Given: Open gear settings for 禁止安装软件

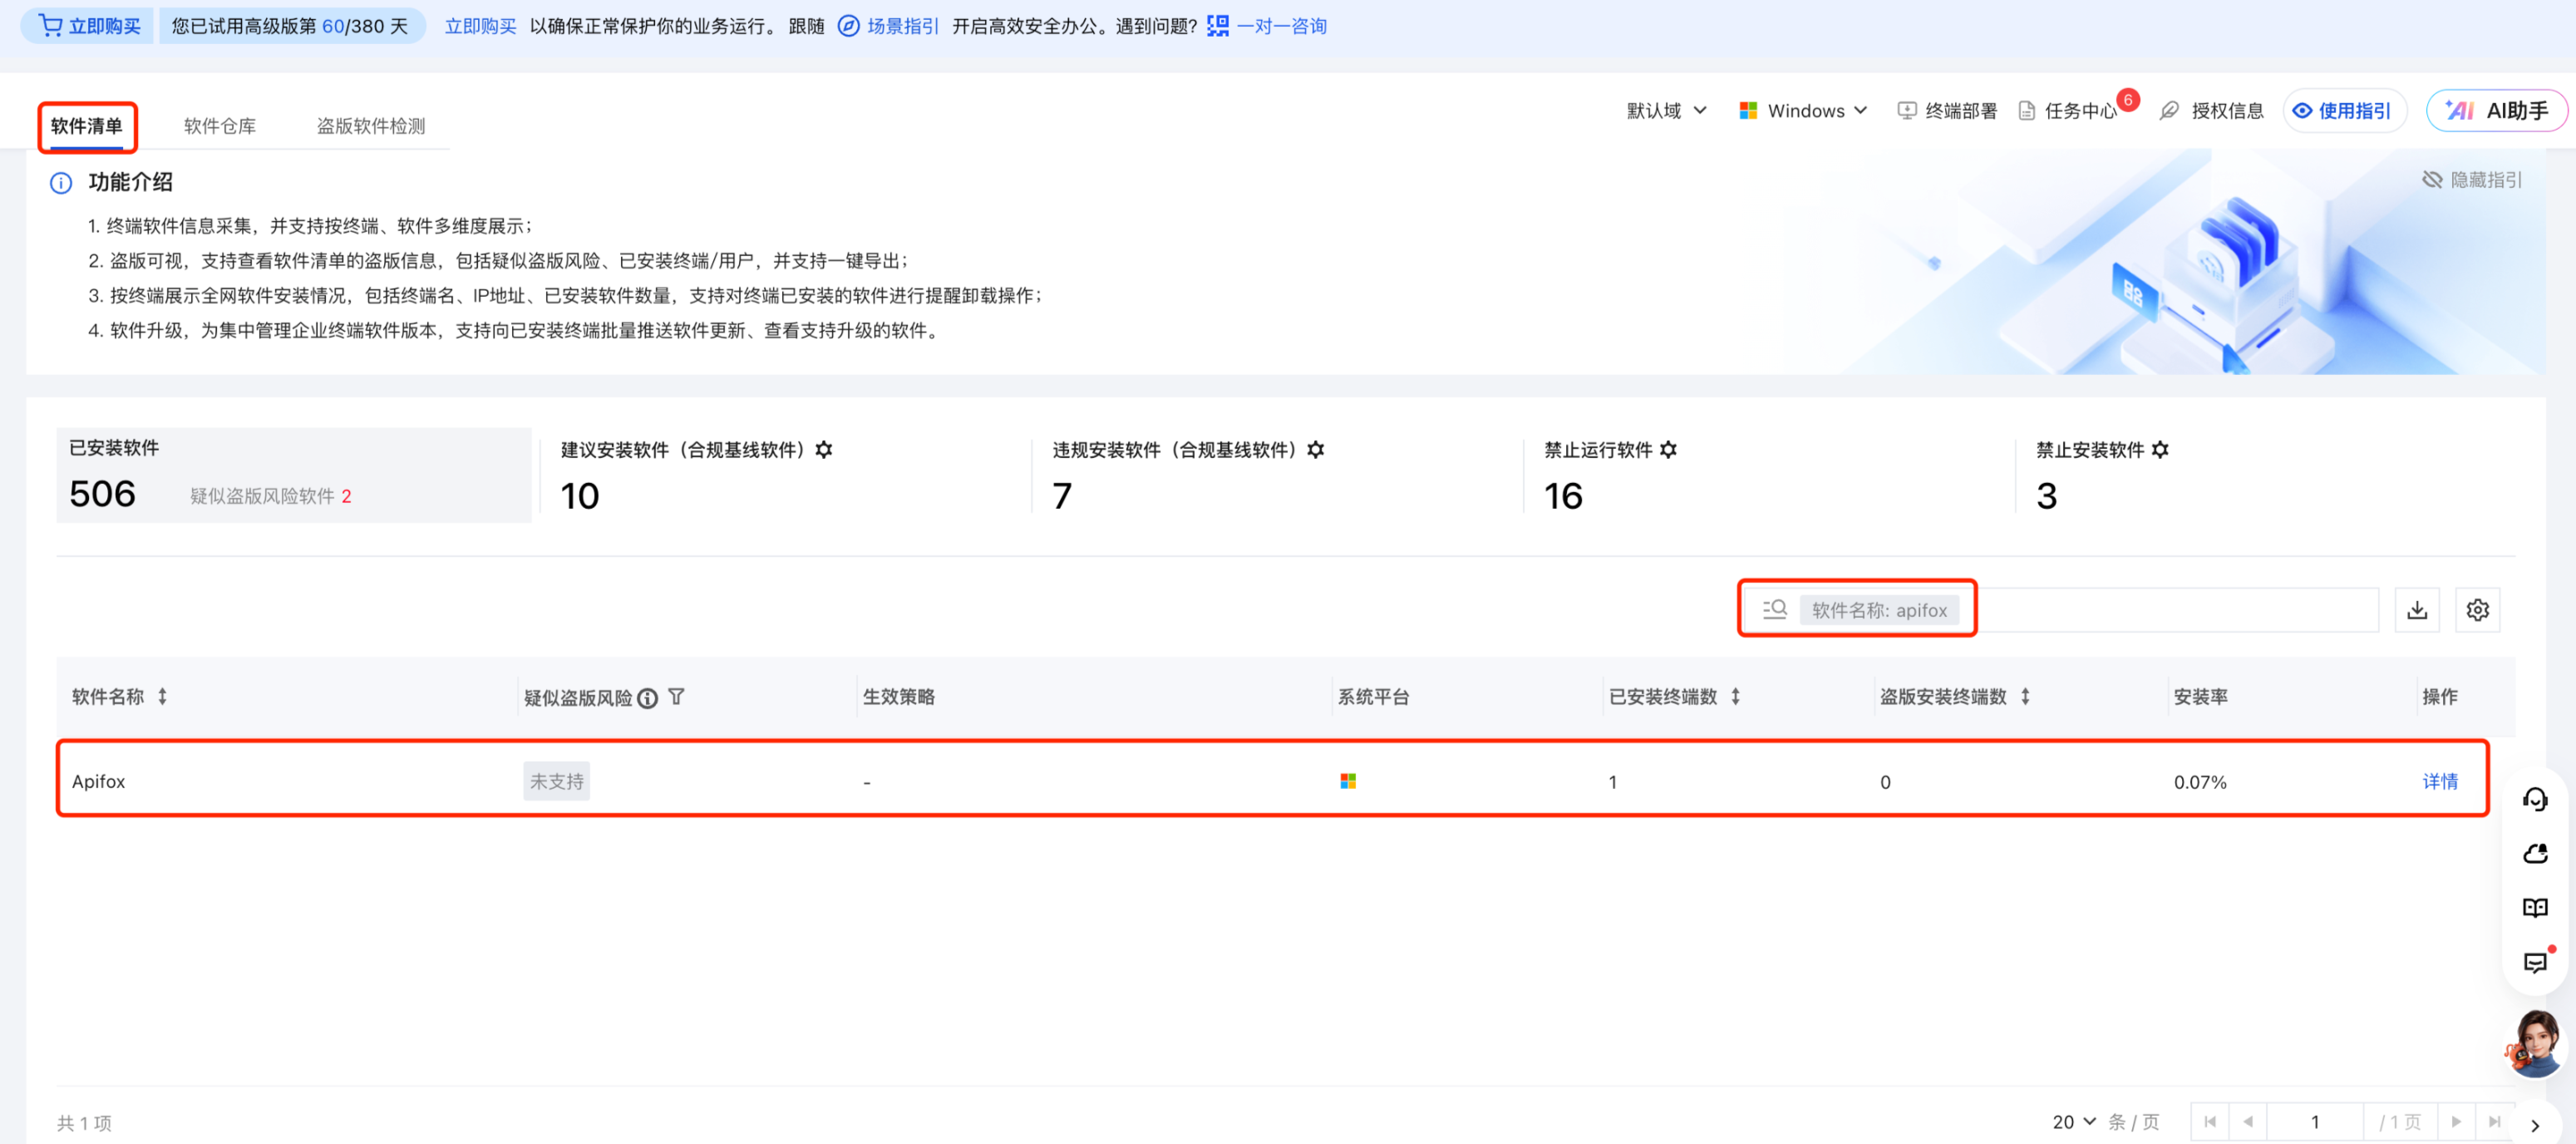Looking at the screenshot, I should [x=2160, y=450].
